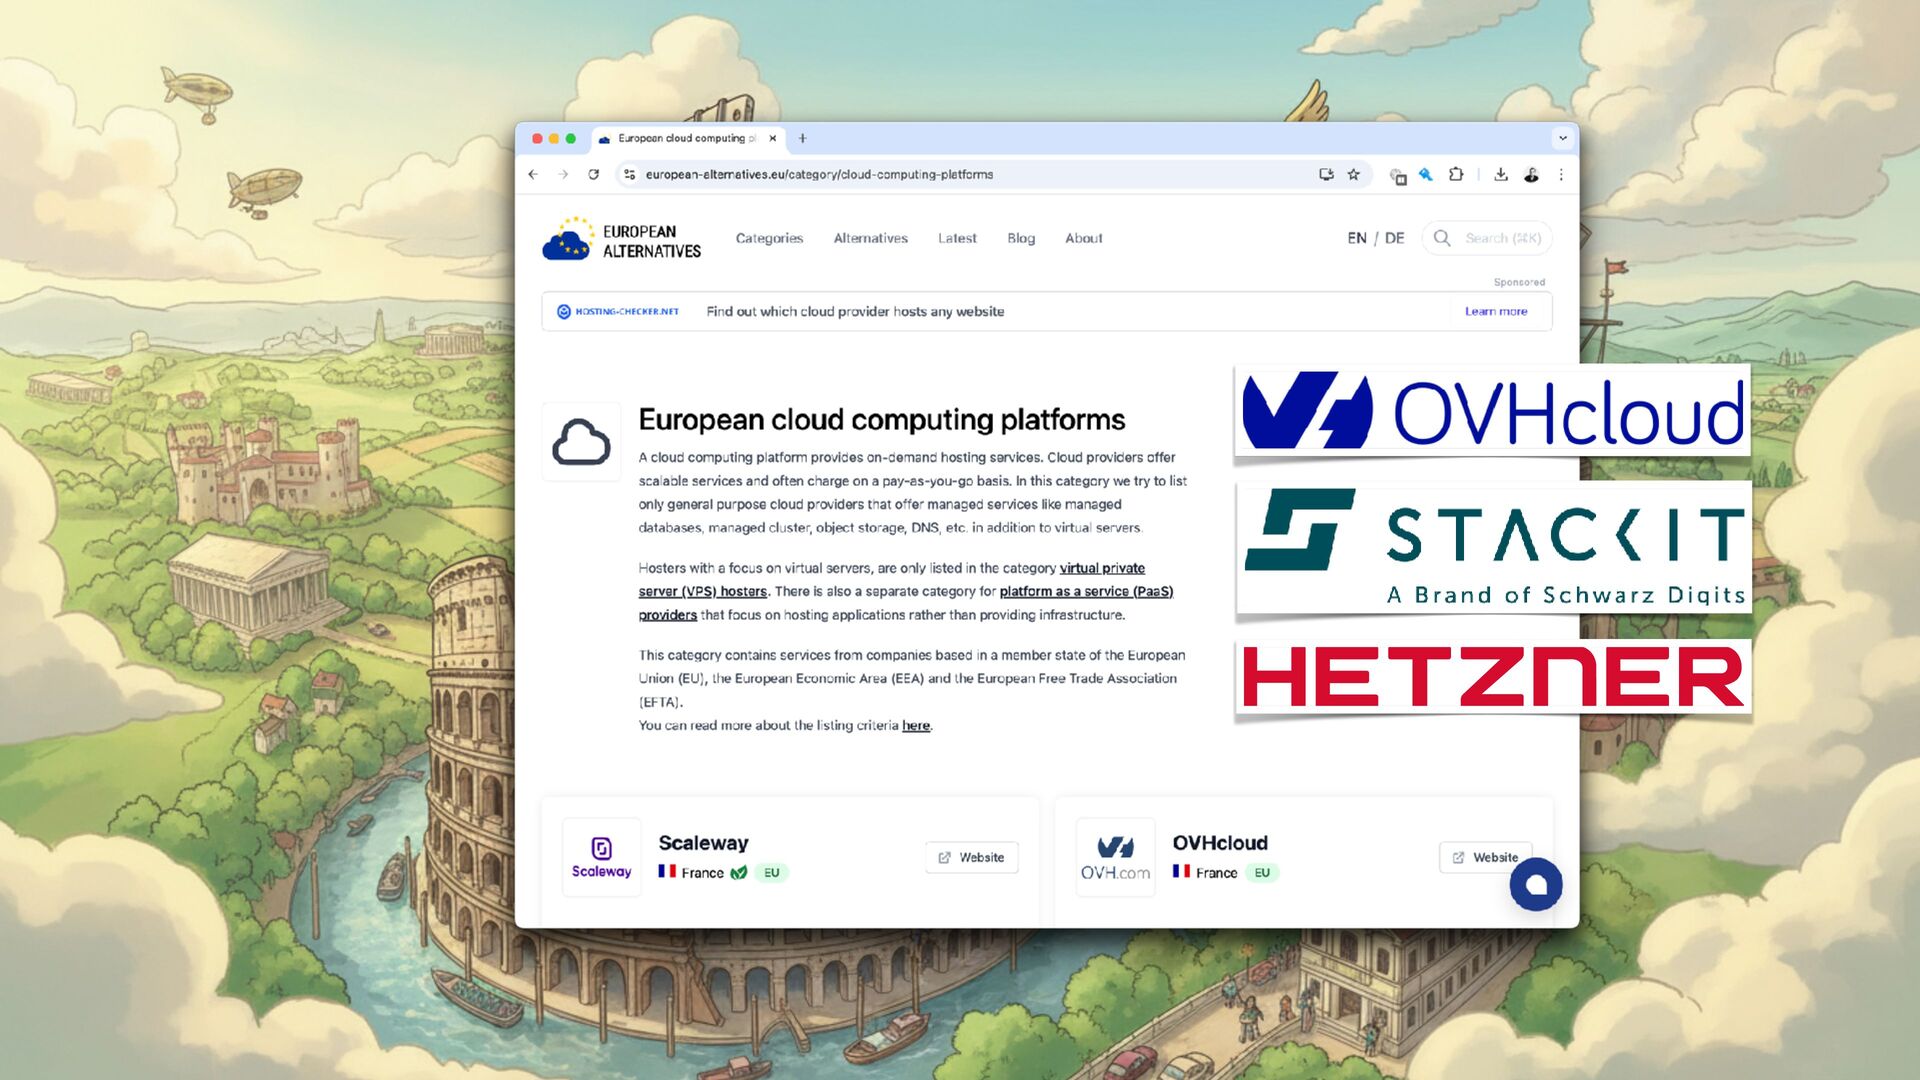Click the Learn more sponsored link

coord(1496,311)
